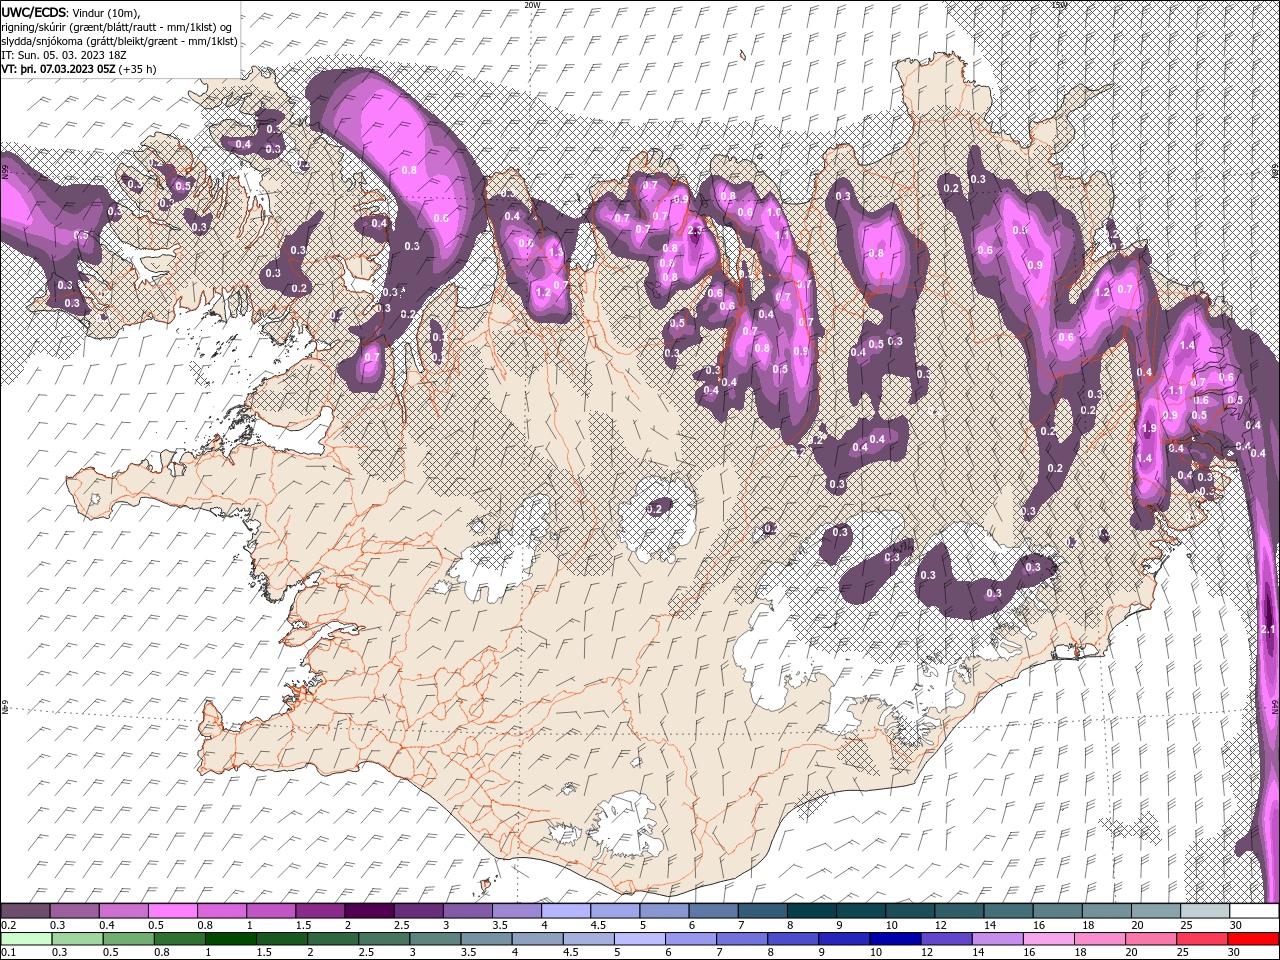The image size is (1280, 960).
Task: Select the 25 red-pink rain scale swatch
Action: point(1201,939)
